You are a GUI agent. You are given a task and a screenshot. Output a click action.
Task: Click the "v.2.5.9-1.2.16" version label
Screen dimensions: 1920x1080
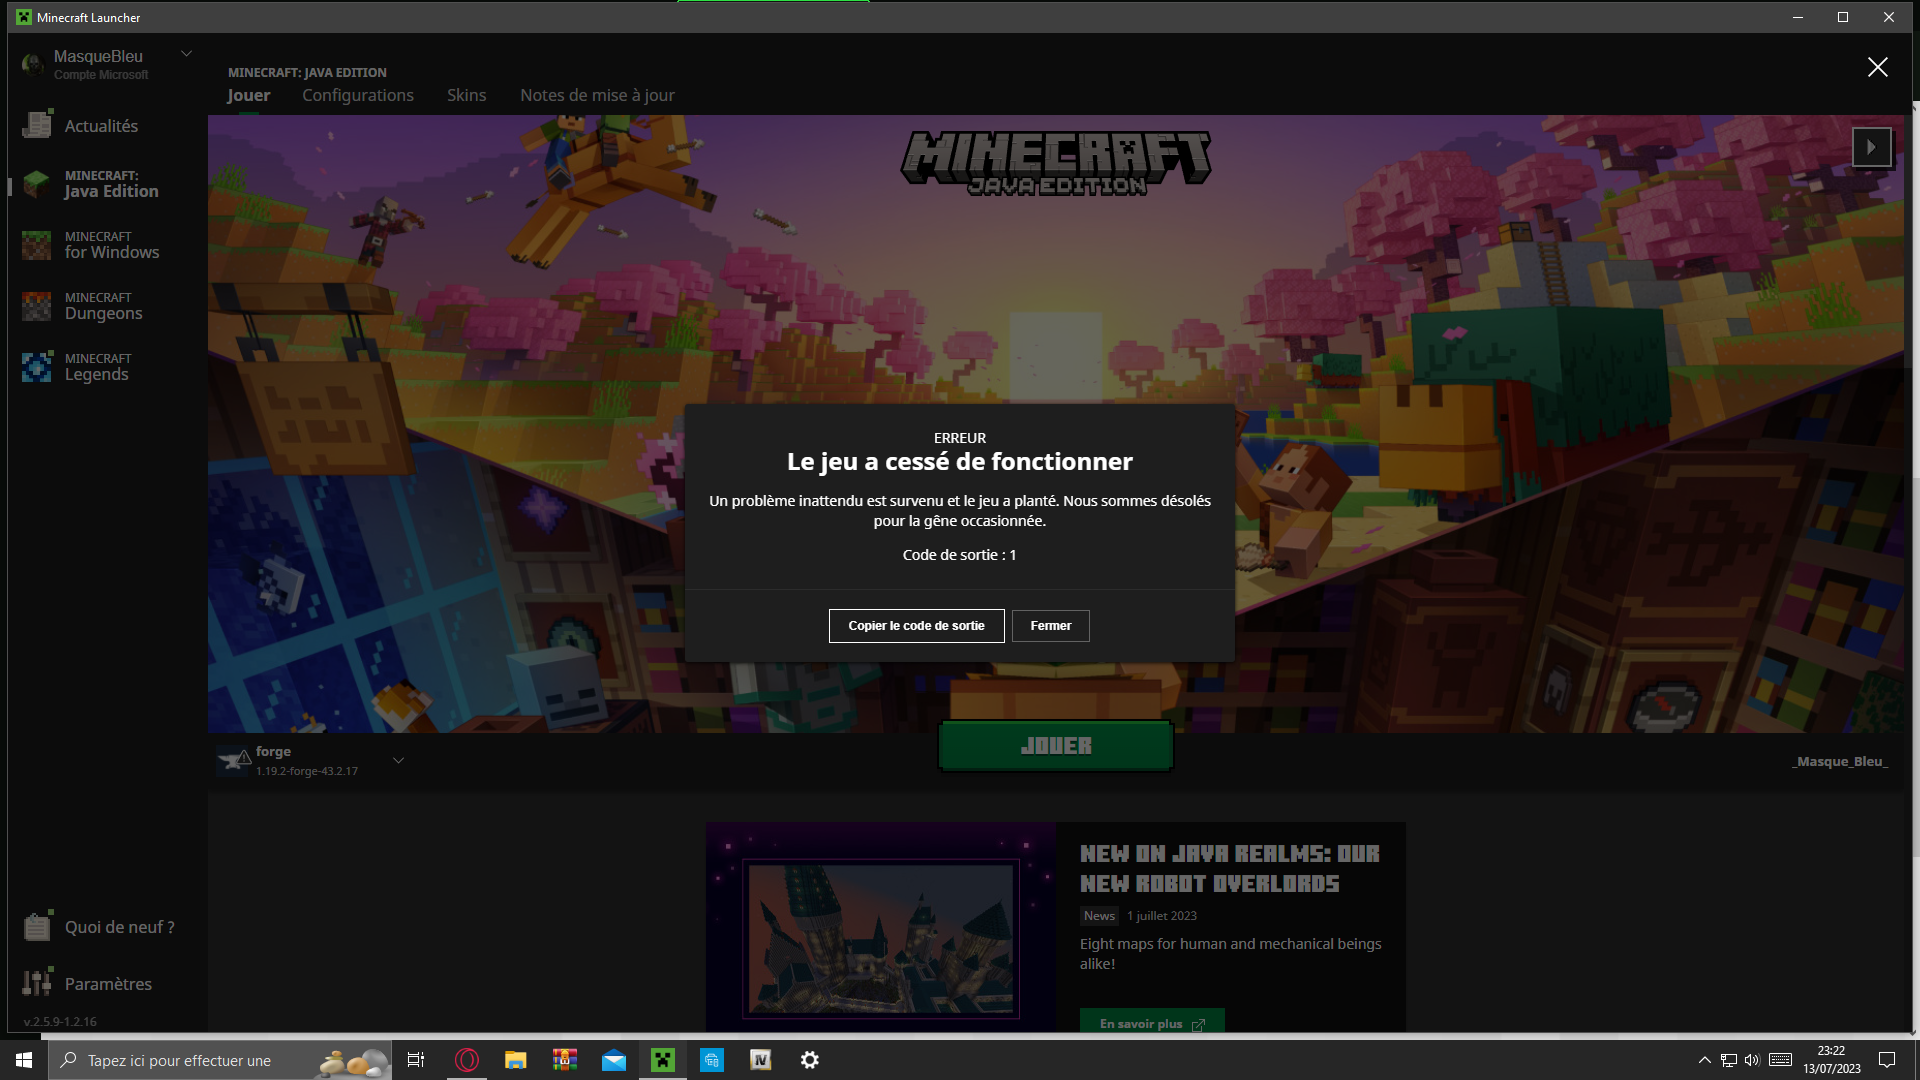click(x=60, y=1022)
